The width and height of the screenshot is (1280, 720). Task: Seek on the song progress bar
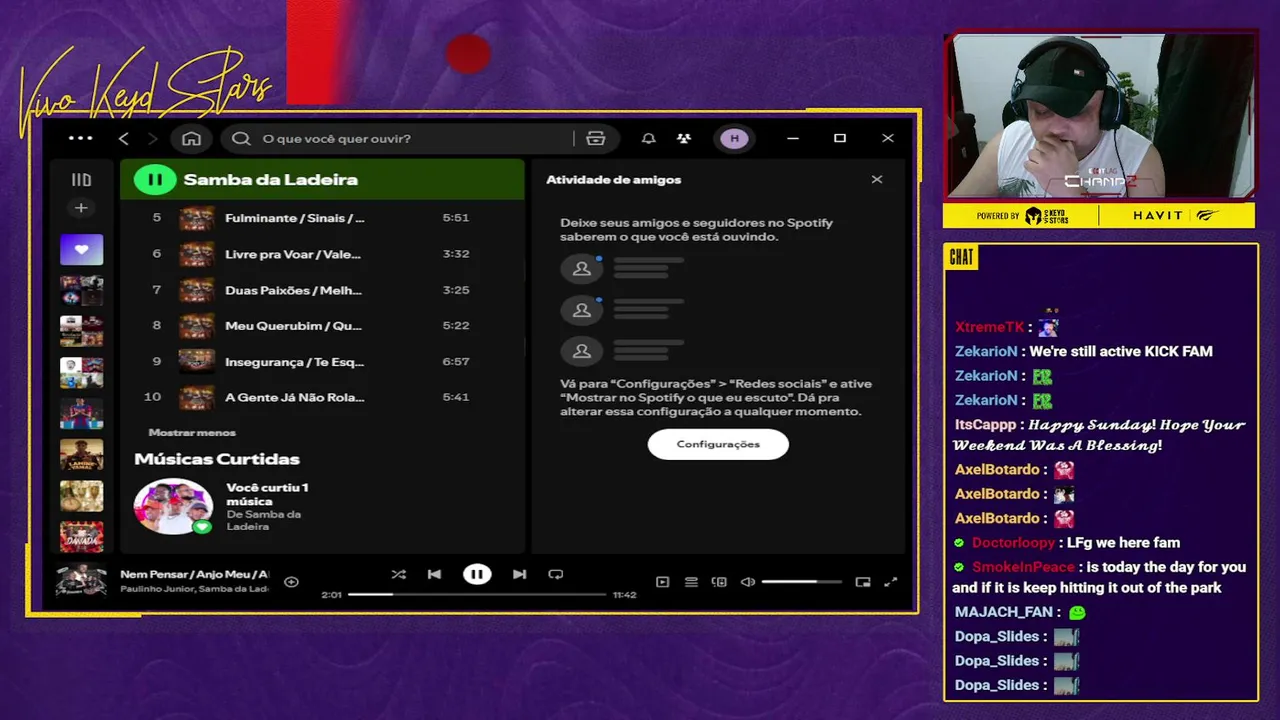coord(477,594)
